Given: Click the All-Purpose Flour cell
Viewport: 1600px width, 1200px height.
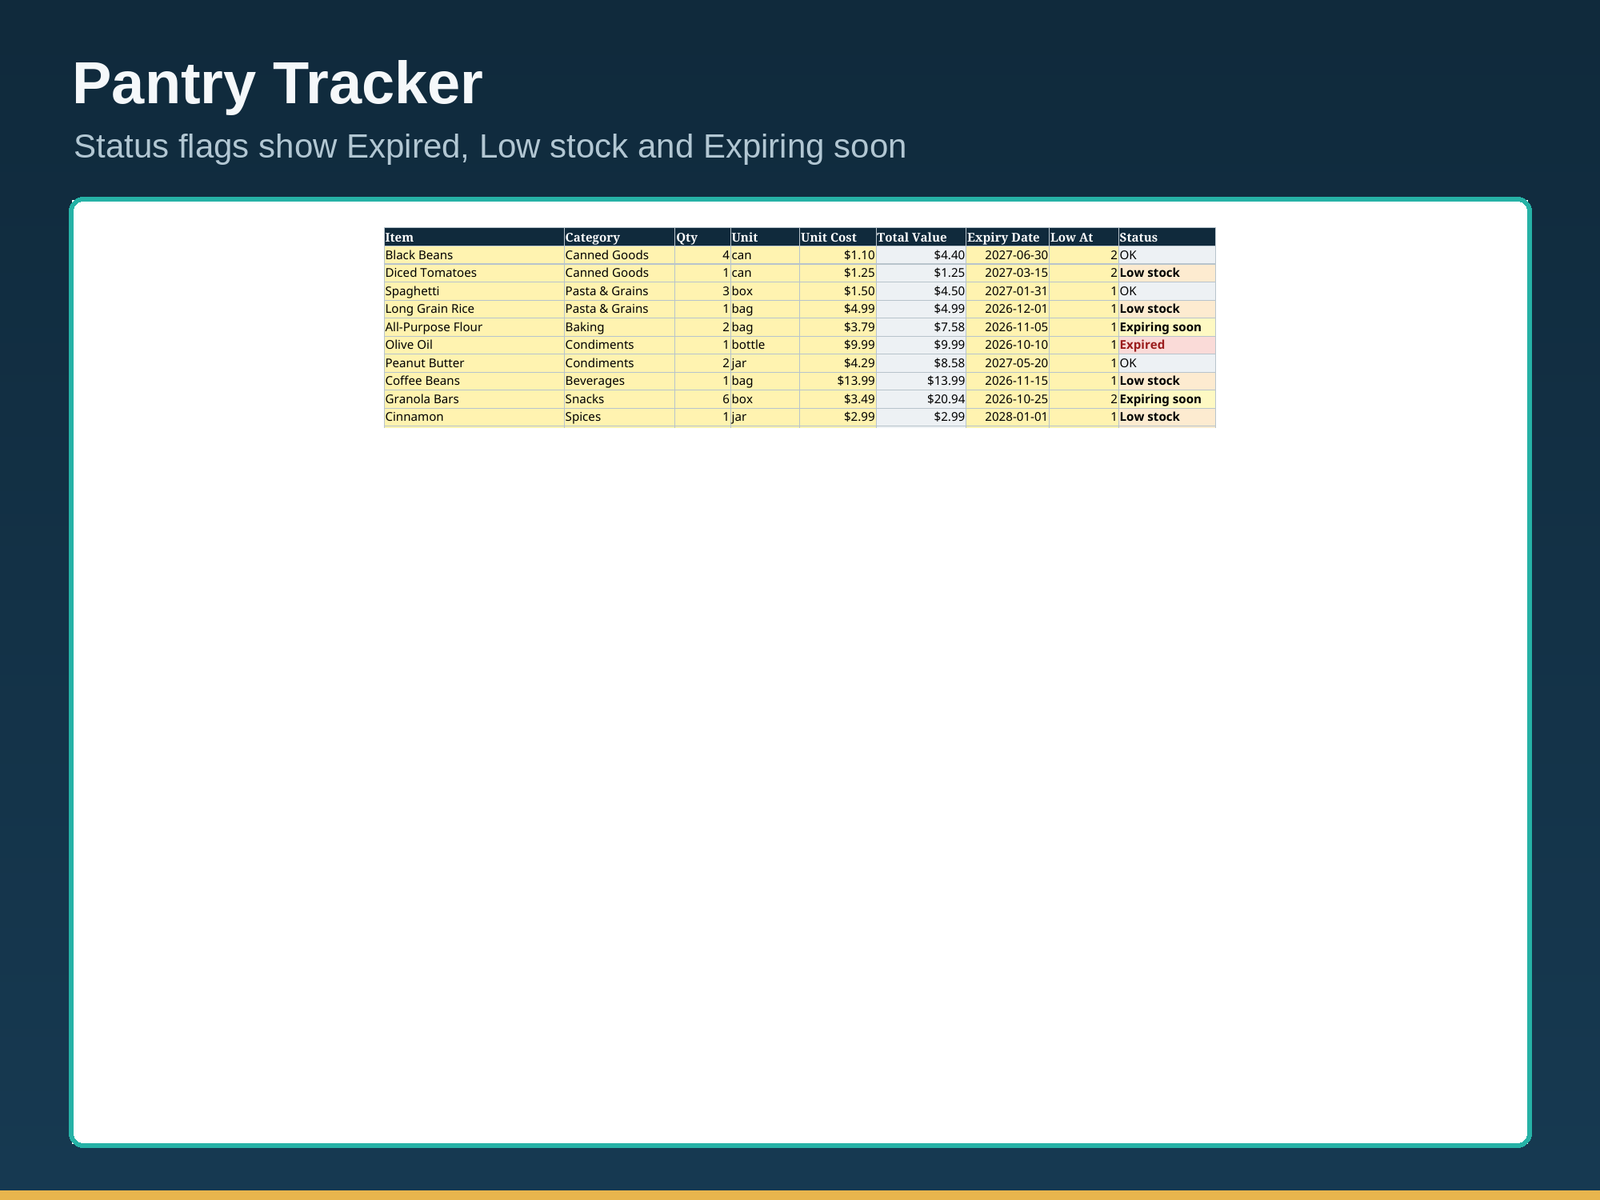Looking at the screenshot, I should (x=474, y=327).
